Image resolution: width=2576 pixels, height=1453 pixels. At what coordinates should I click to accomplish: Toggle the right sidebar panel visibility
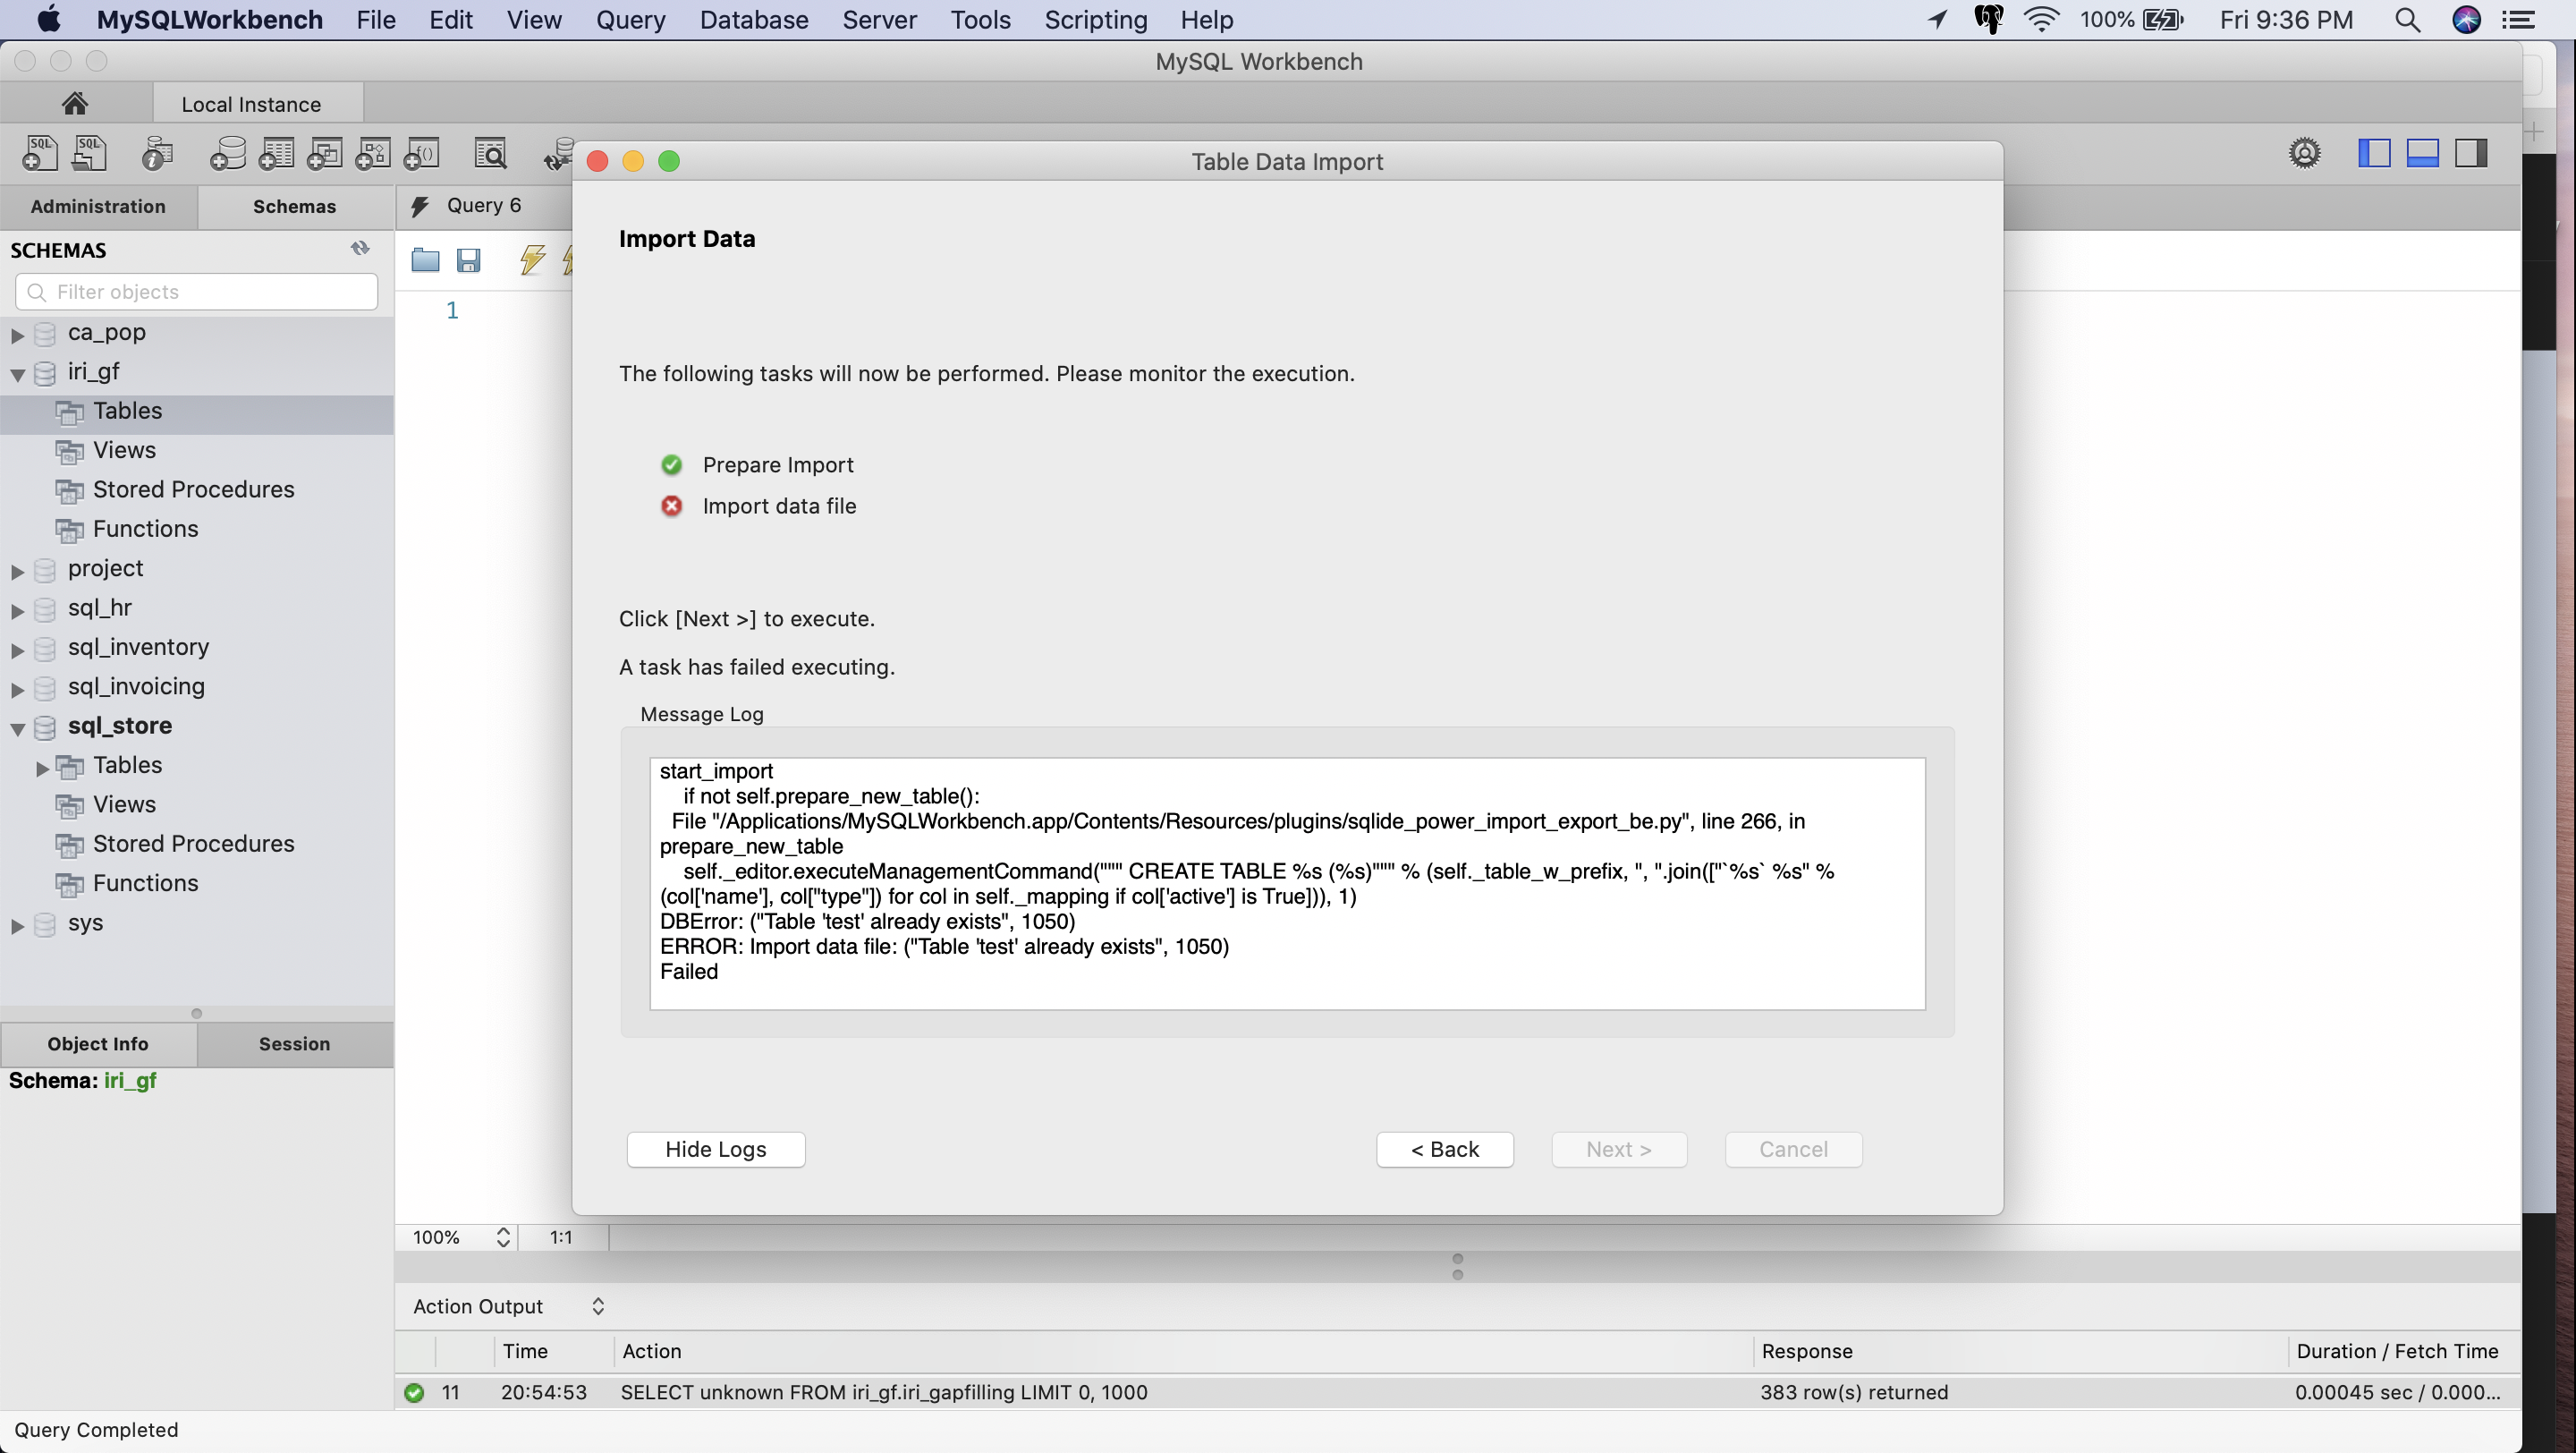(x=2470, y=153)
